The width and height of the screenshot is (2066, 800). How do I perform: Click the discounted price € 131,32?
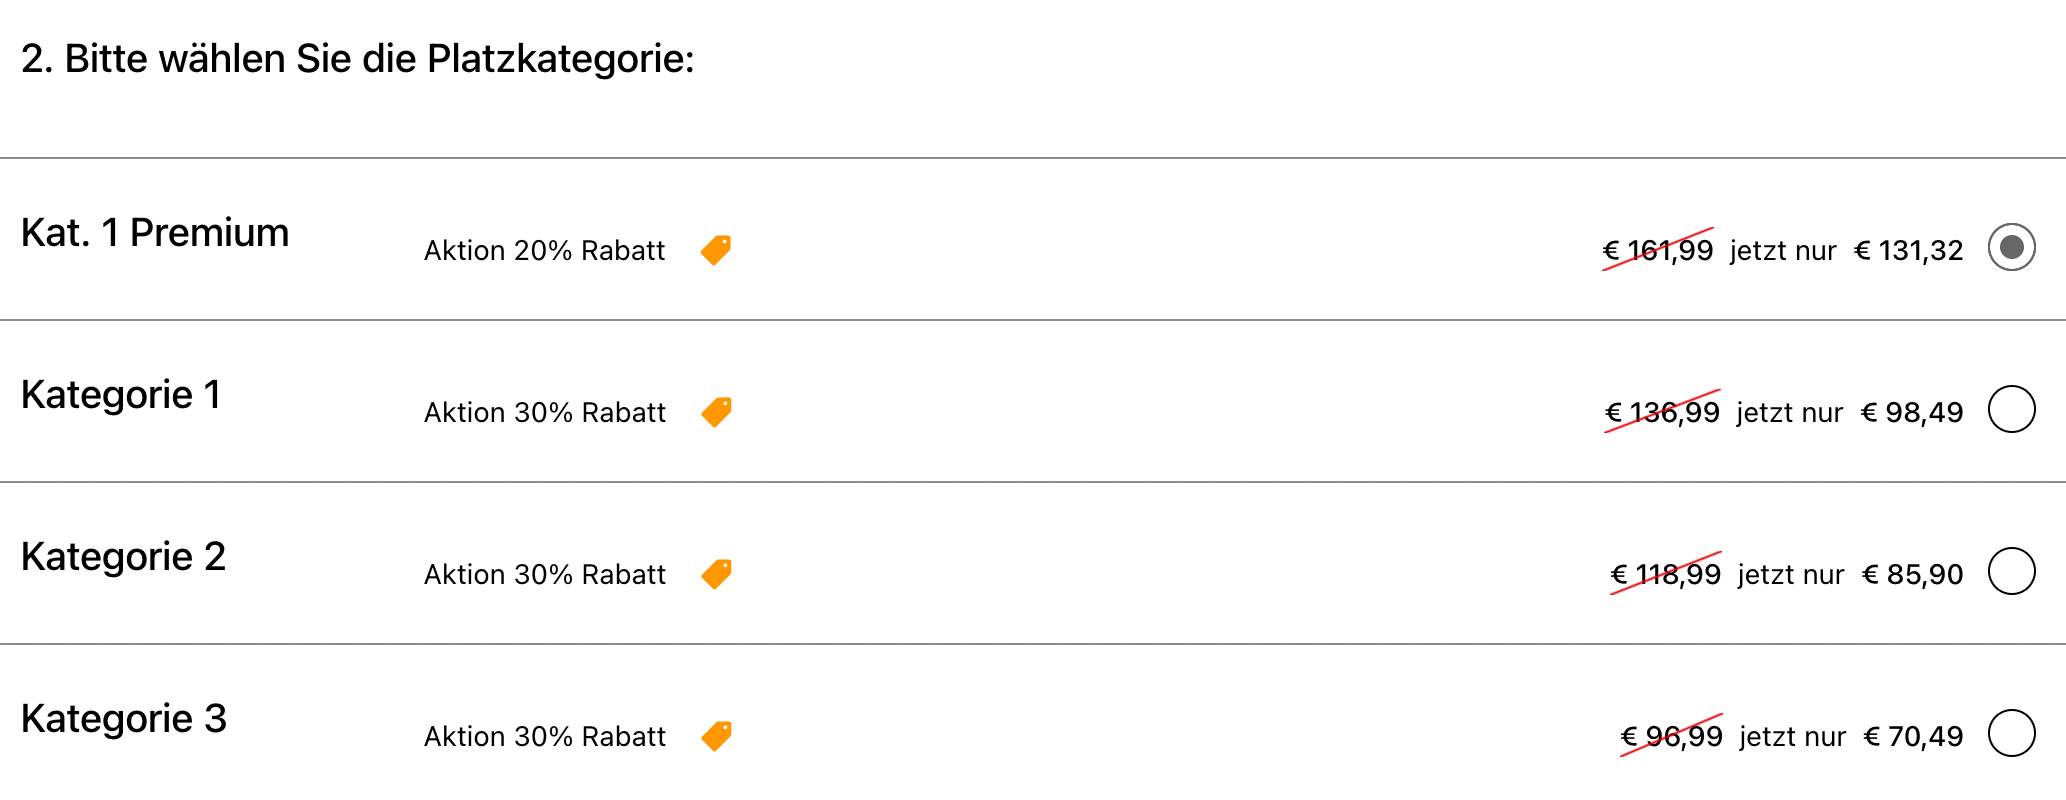point(1909,250)
